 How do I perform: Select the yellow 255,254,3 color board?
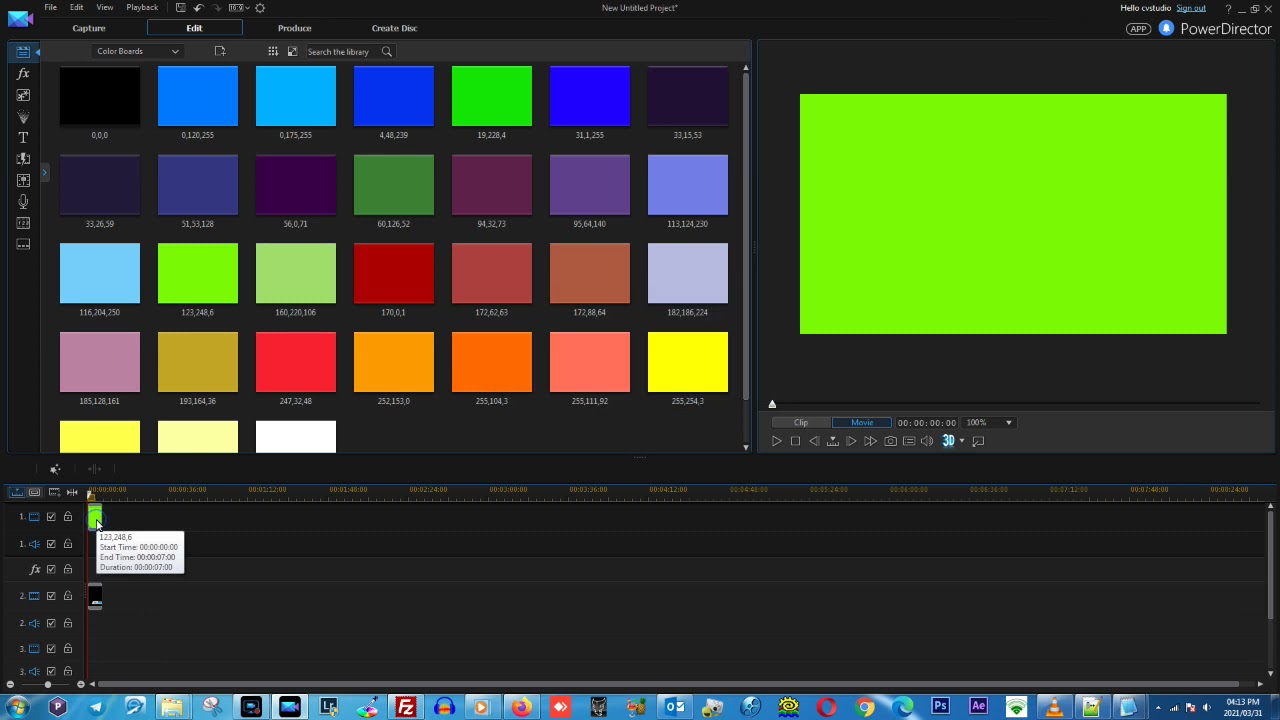click(x=688, y=362)
